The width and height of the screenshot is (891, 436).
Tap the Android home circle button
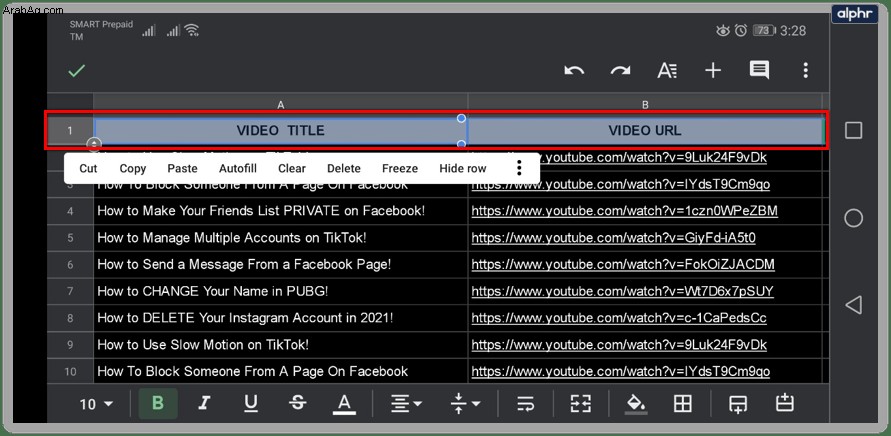pos(853,218)
